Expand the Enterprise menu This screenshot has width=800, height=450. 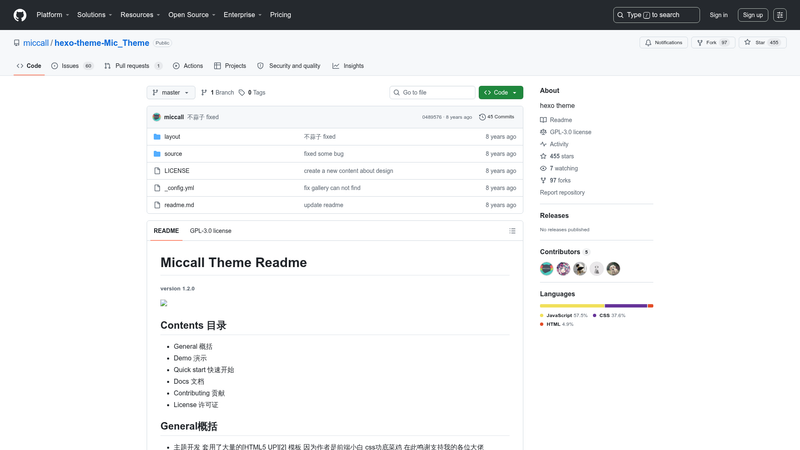coord(242,15)
